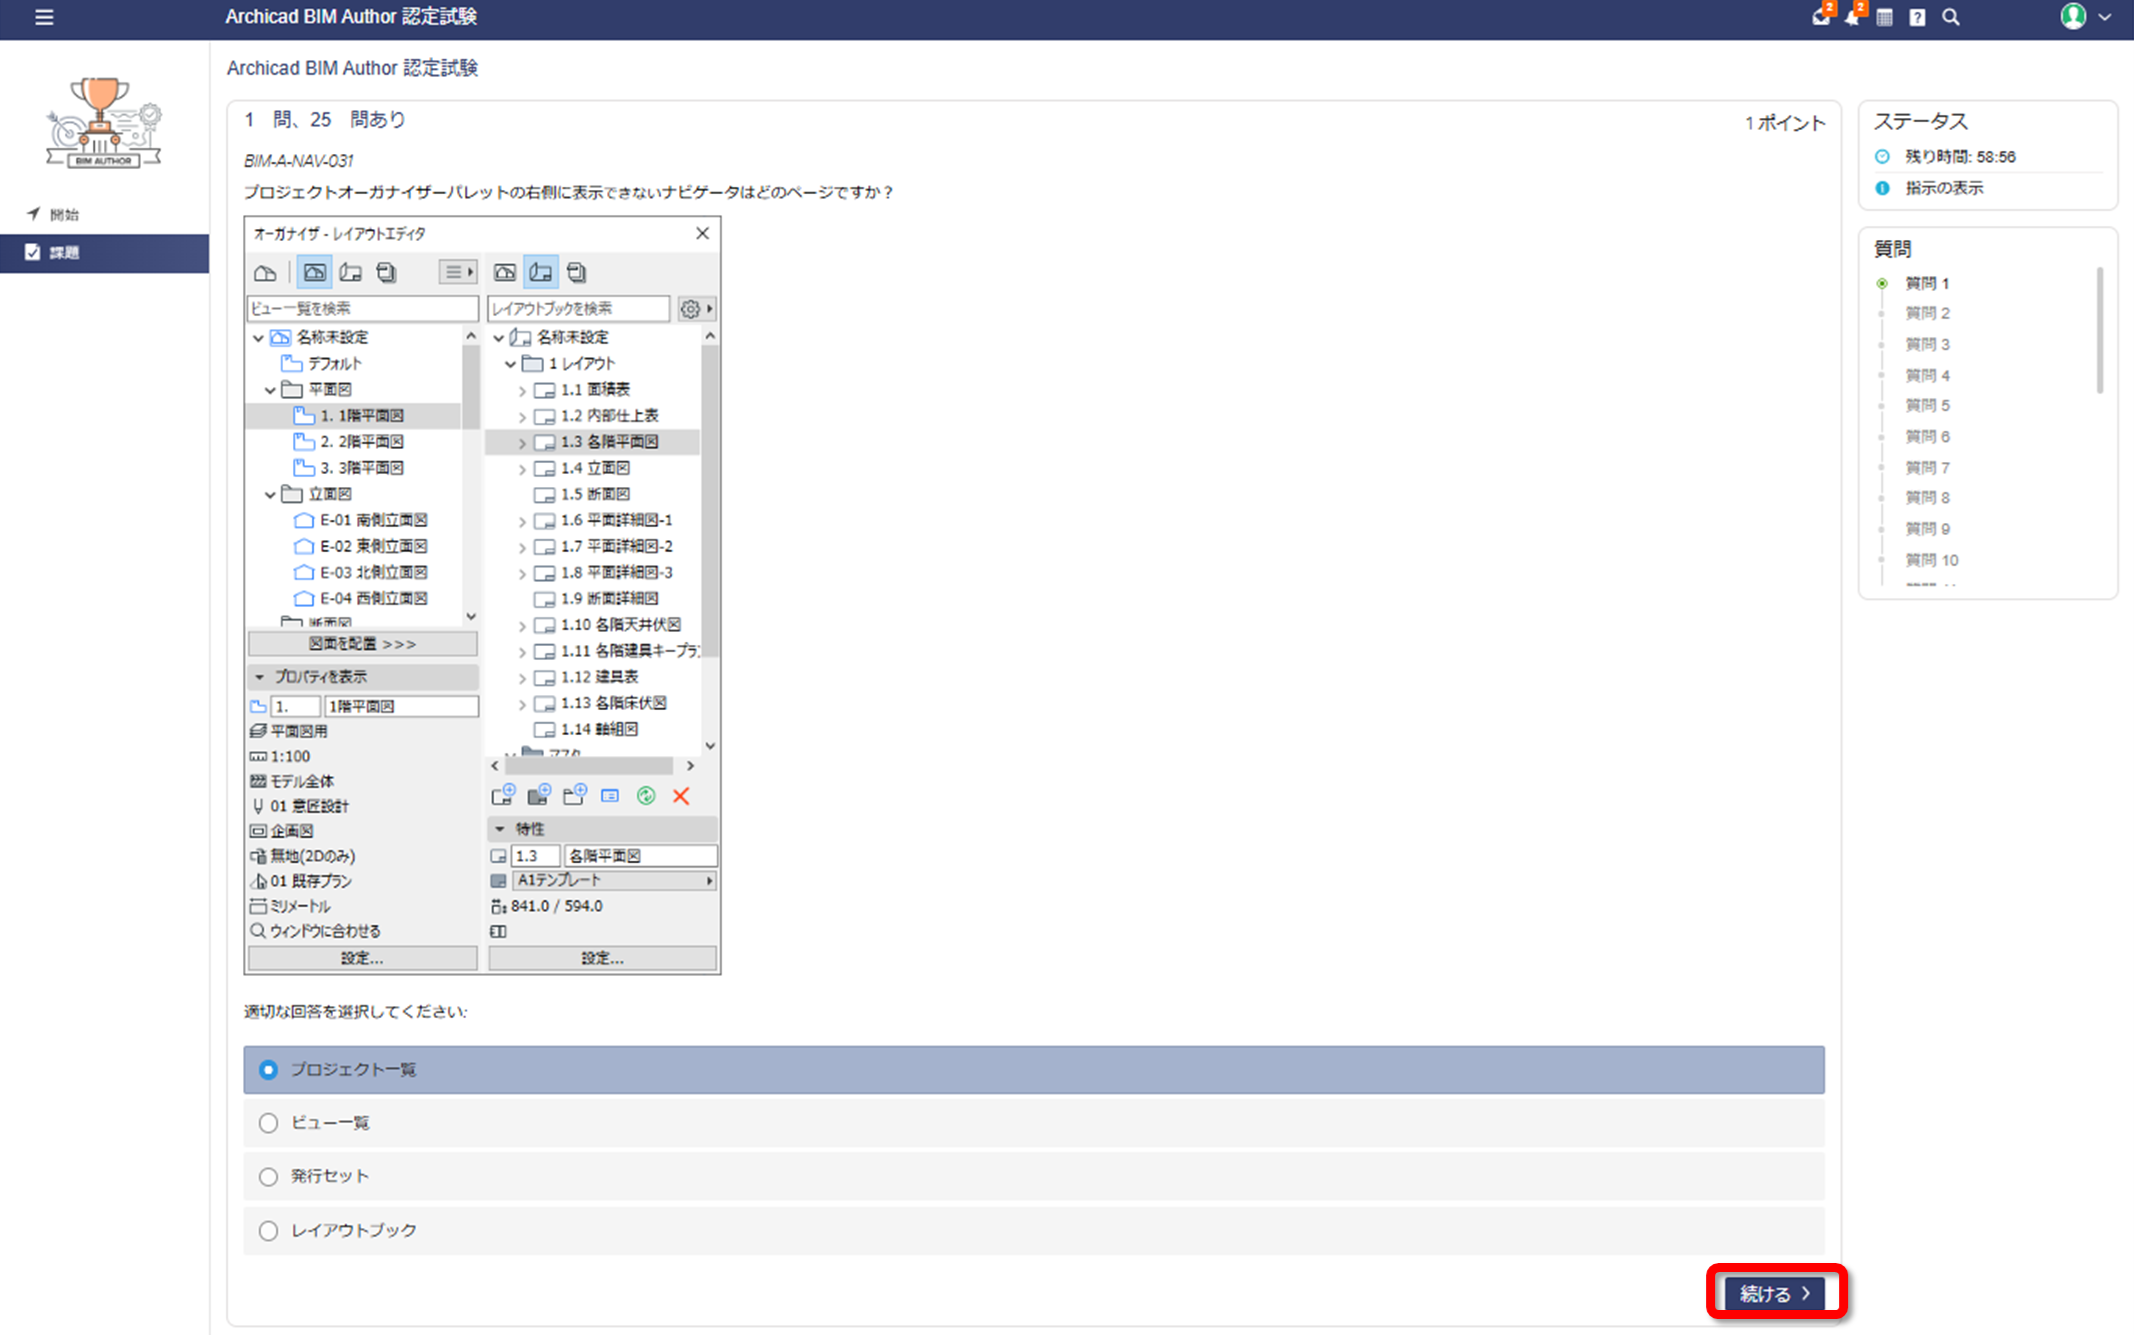Open 課題 in the sidebar
The width and height of the screenshot is (2134, 1335).
[x=104, y=252]
